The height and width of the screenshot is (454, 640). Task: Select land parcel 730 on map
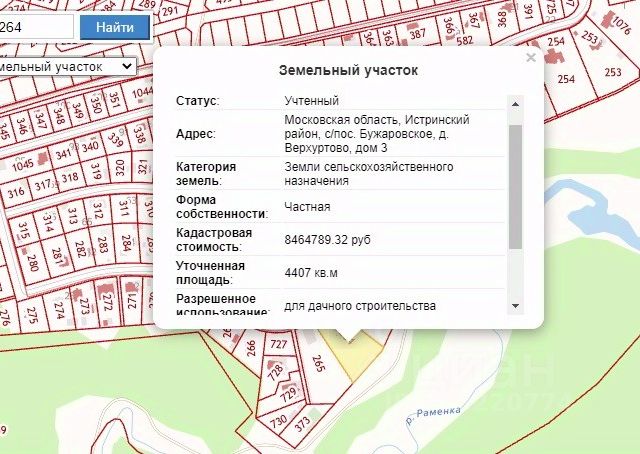click(x=278, y=421)
